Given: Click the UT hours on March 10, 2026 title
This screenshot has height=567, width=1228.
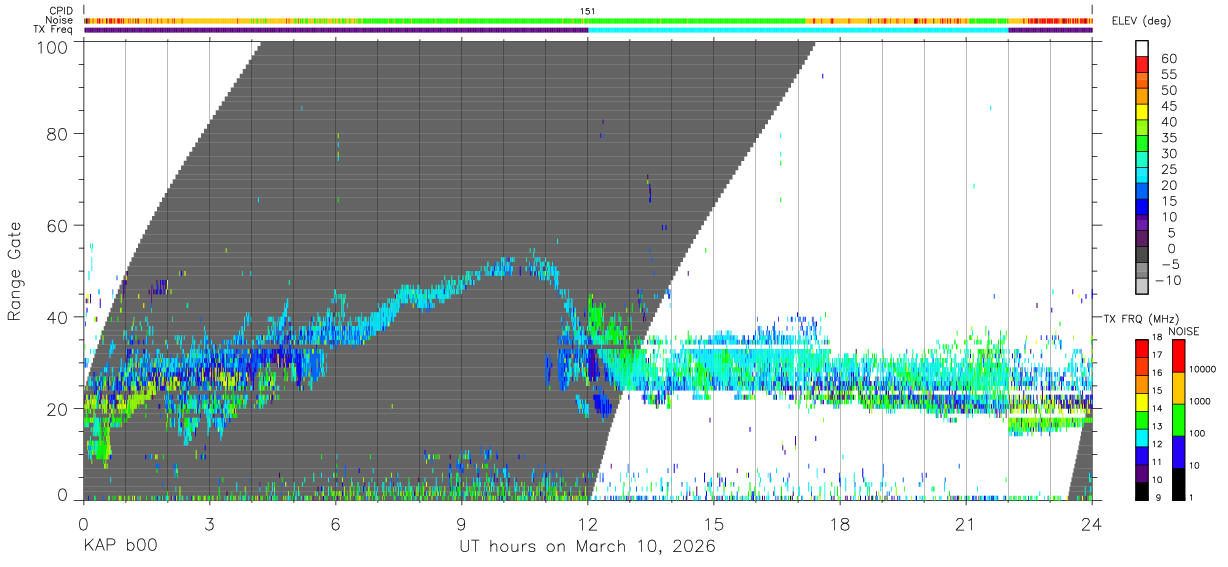Looking at the screenshot, I should point(587,548).
